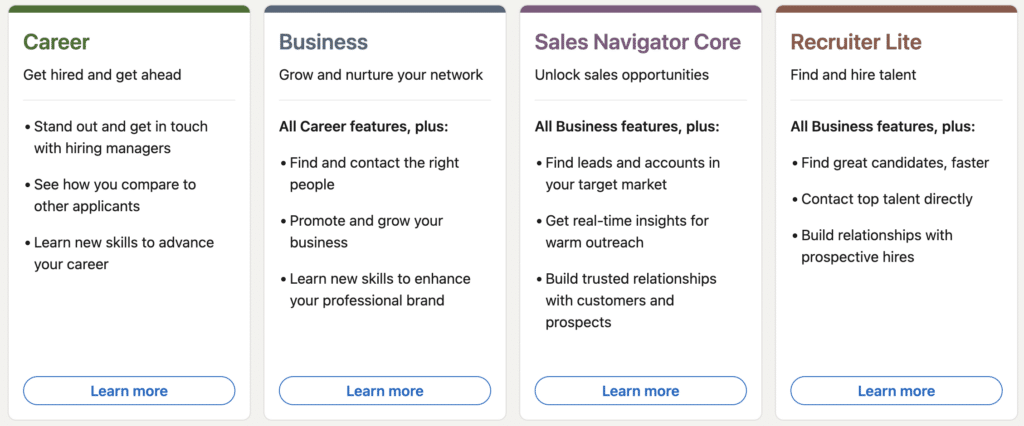Select Learn more for Recruiter Lite
Screen dimensions: 1024x426
point(896,391)
